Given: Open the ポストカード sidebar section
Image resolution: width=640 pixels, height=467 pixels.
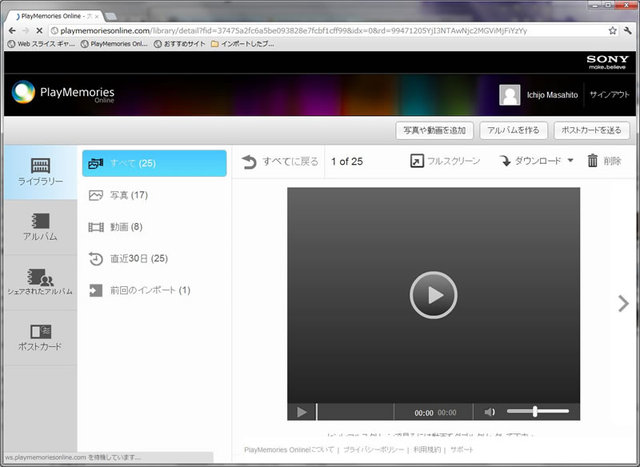Looking at the screenshot, I should (x=39, y=336).
